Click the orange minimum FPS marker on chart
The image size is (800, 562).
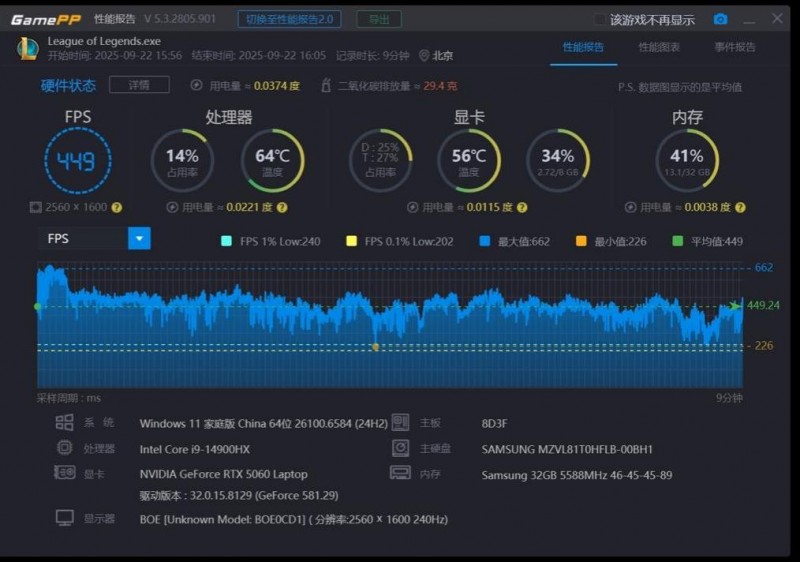click(x=376, y=347)
